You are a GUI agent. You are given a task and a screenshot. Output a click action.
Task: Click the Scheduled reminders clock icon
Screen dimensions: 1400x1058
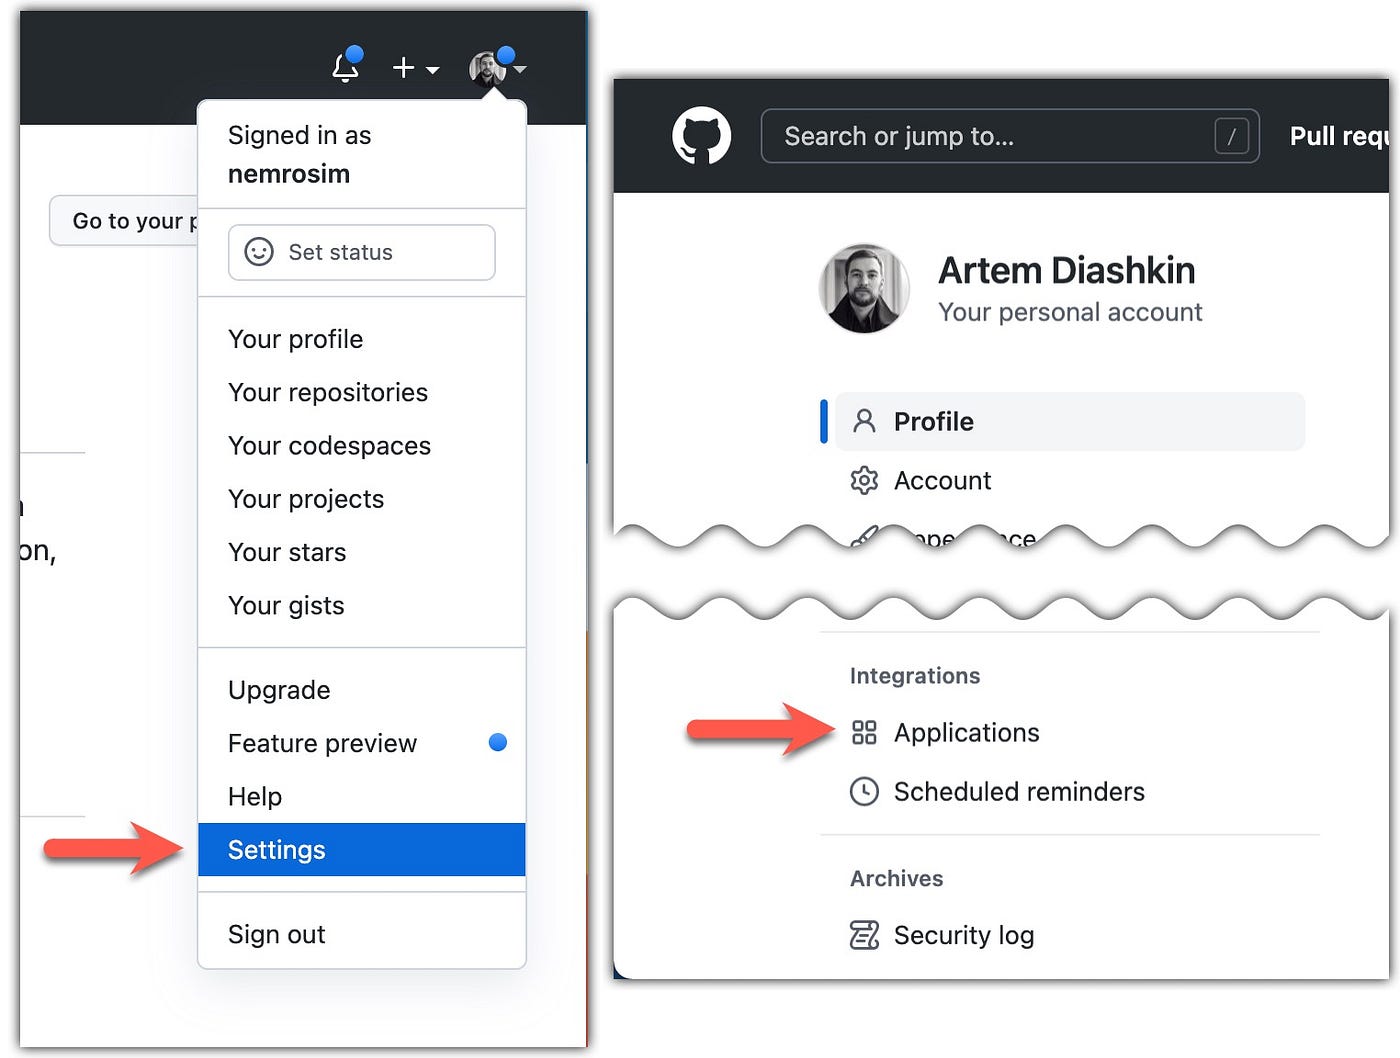pos(863,791)
